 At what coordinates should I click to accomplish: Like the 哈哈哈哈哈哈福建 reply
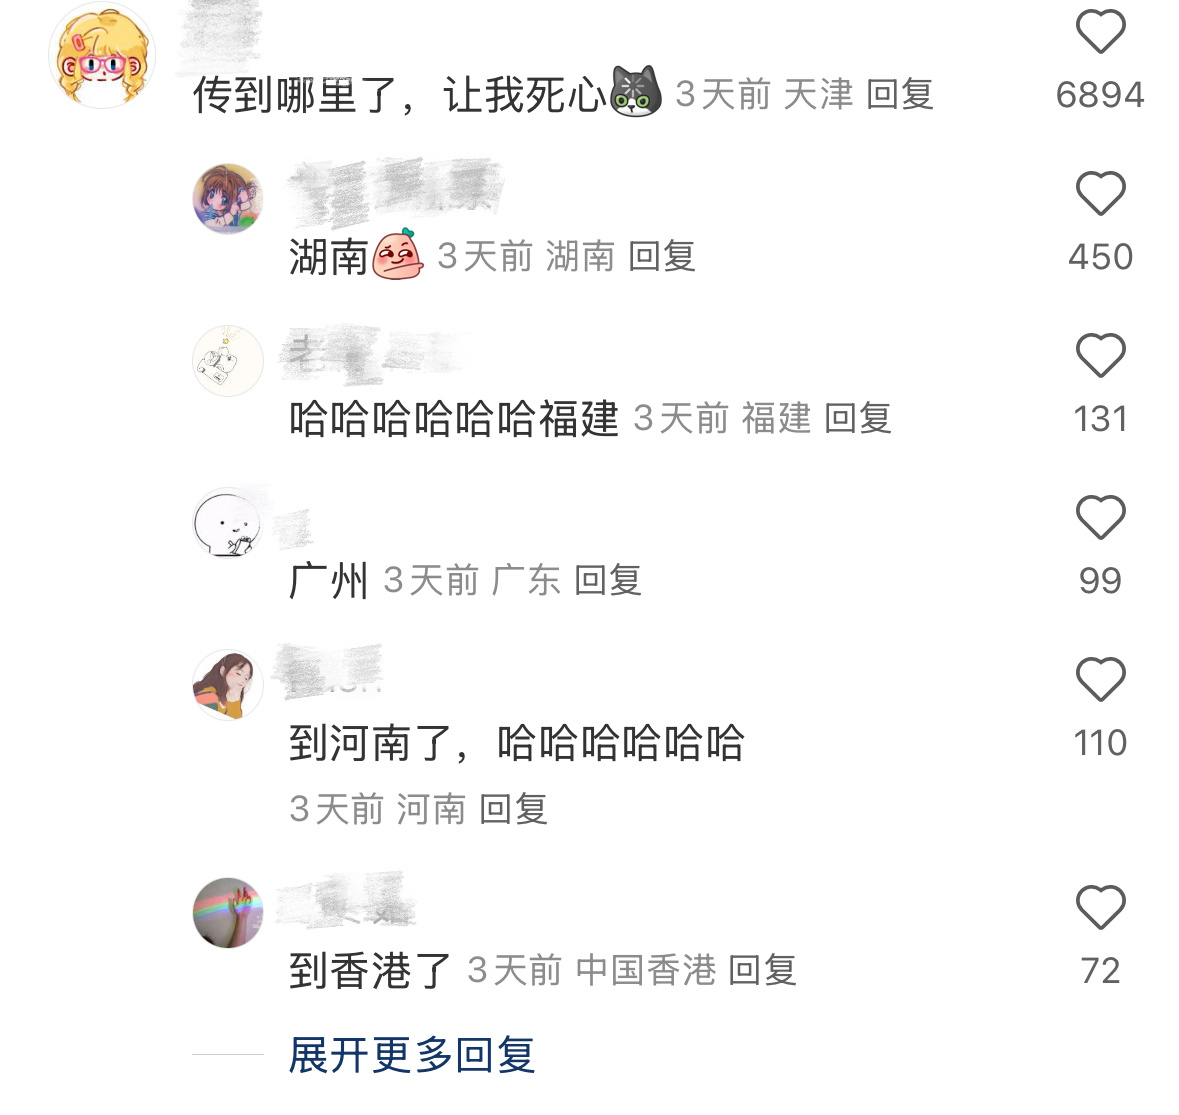click(x=1100, y=355)
